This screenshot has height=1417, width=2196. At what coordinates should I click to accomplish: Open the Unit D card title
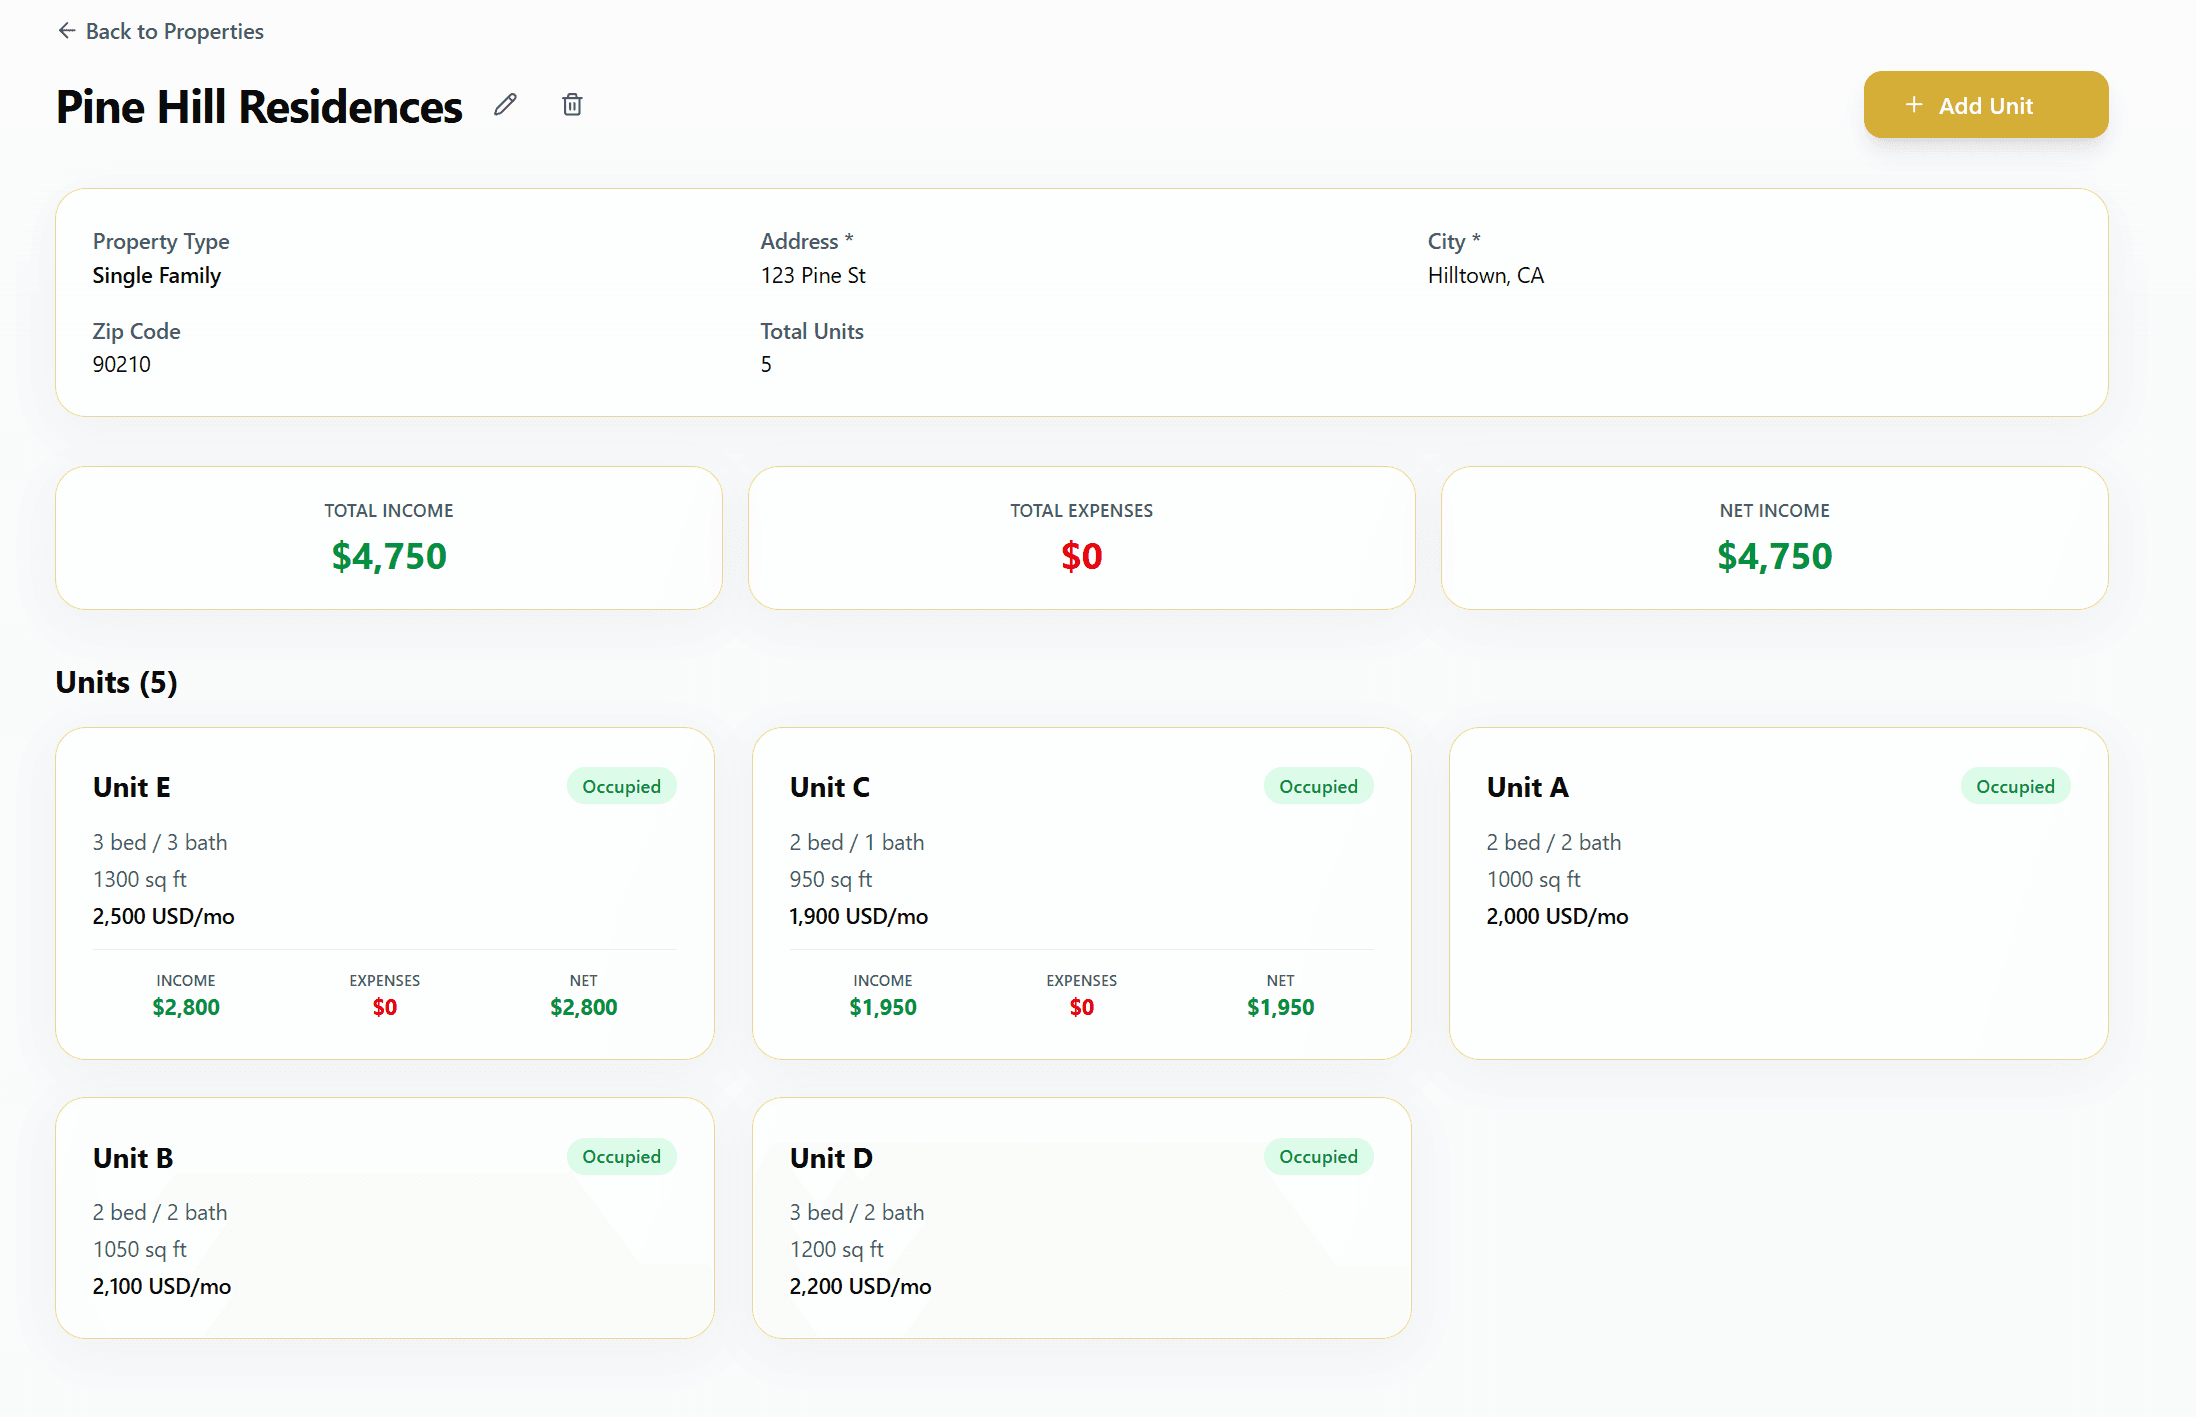831,1157
